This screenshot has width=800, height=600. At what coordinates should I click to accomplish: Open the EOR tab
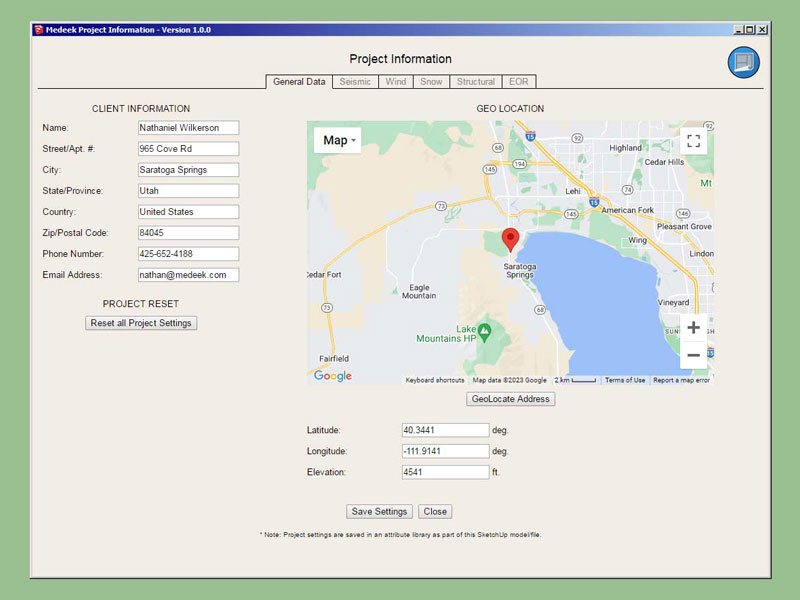point(518,82)
